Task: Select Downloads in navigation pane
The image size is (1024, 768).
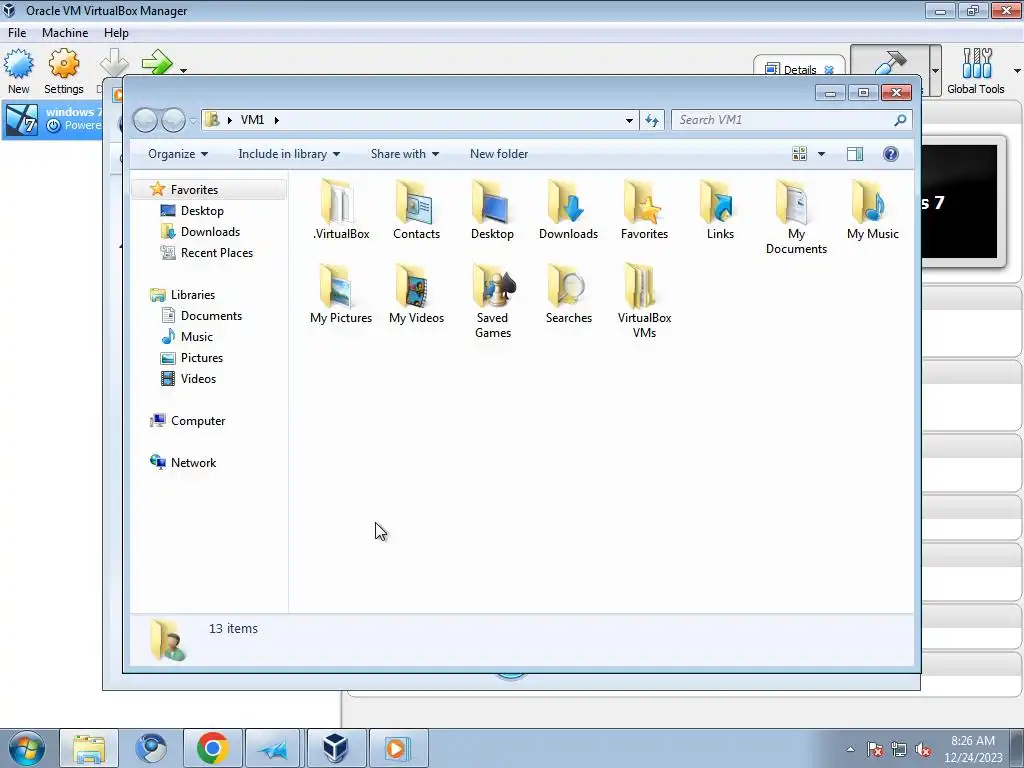Action: point(210,232)
